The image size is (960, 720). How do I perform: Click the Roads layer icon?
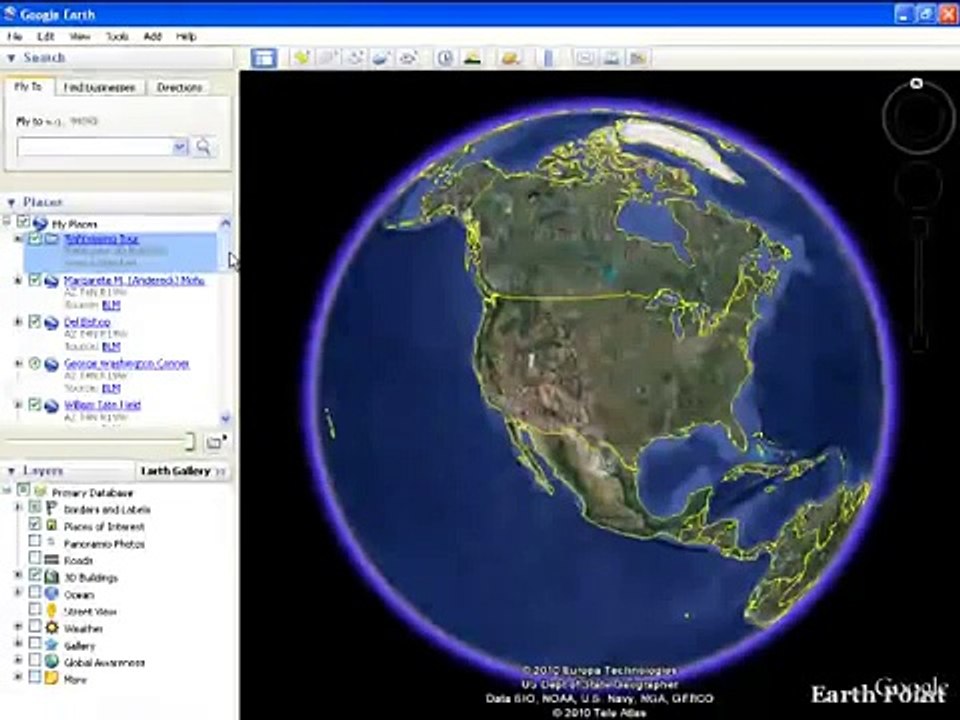[x=52, y=560]
